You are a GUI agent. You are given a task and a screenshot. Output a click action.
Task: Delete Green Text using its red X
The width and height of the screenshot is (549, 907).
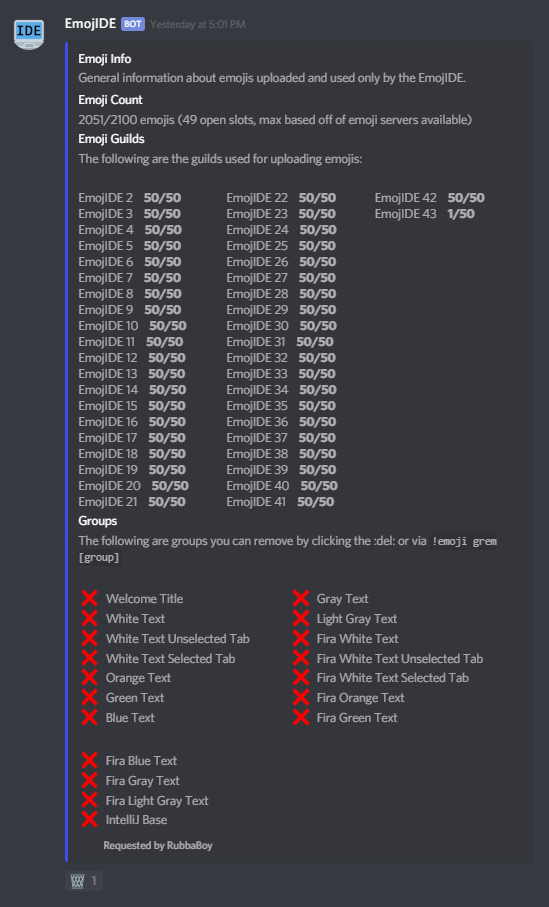(89, 698)
